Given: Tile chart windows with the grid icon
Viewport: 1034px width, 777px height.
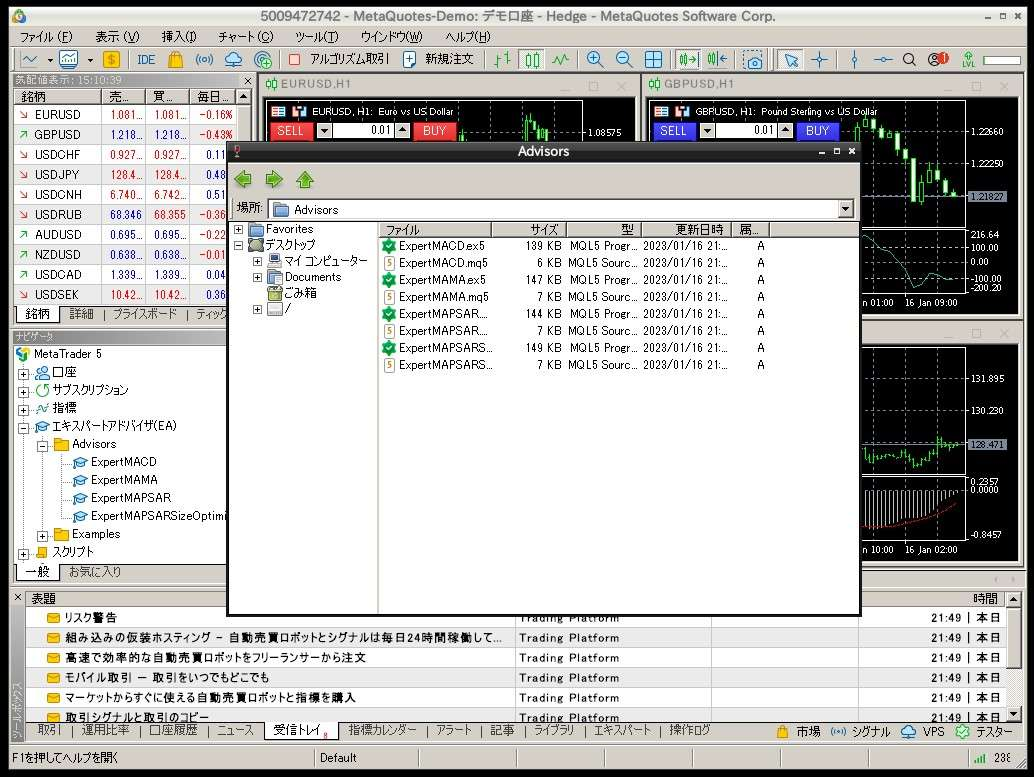Looking at the screenshot, I should [x=654, y=59].
